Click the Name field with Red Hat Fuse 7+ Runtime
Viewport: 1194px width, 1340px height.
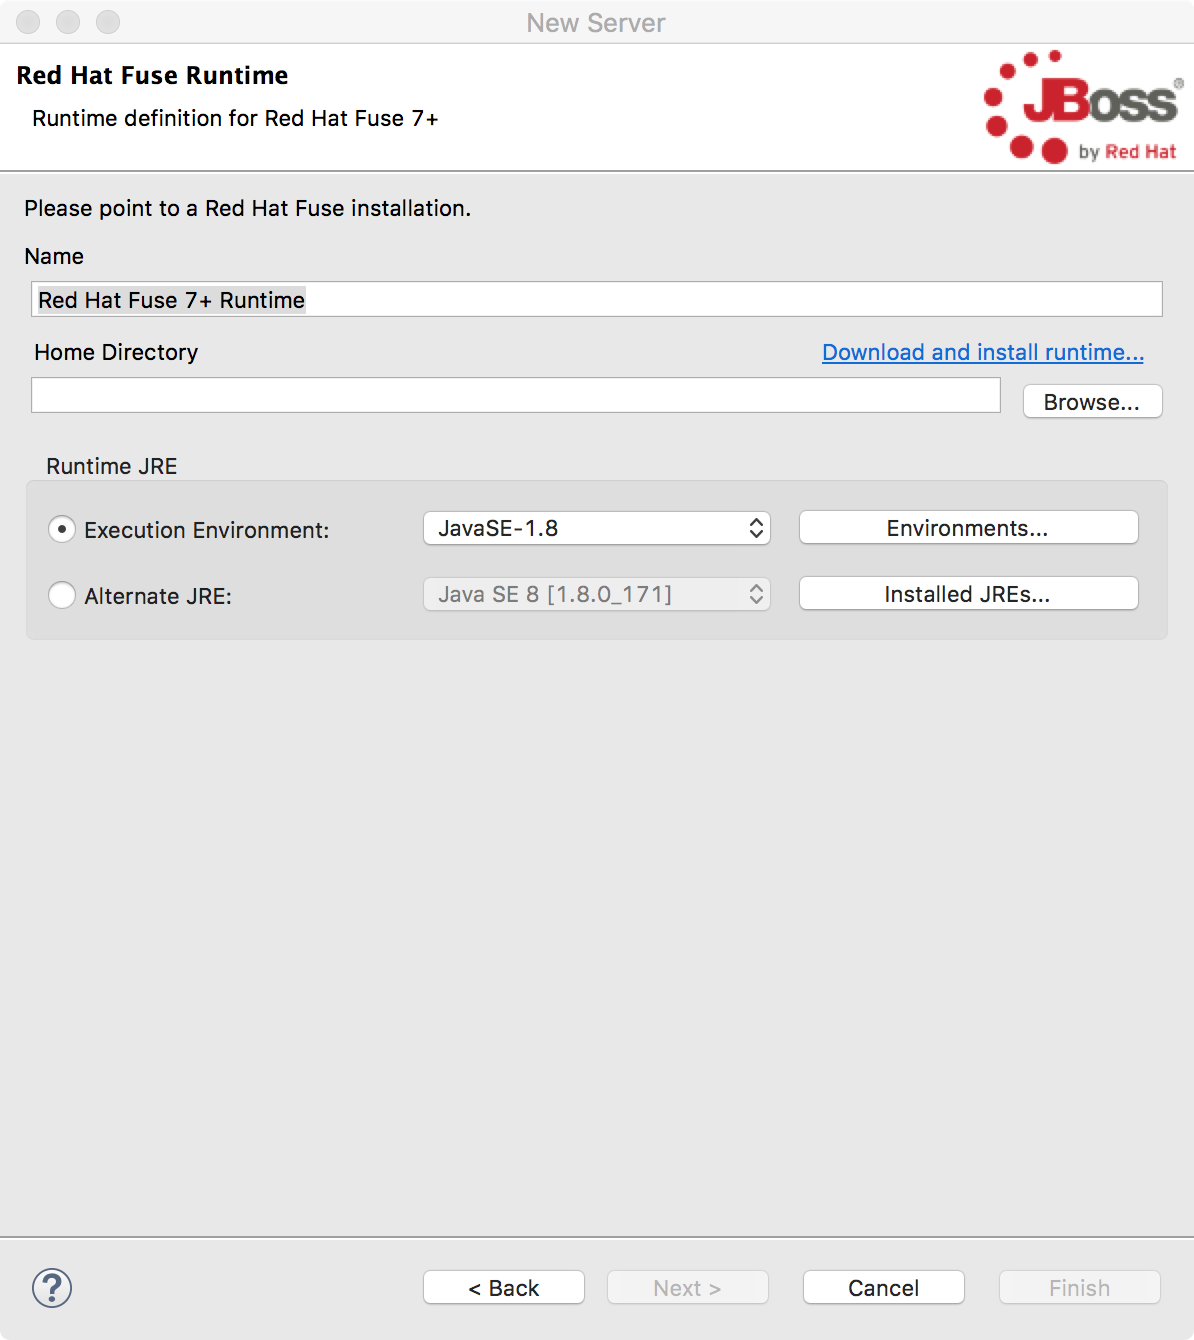(x=596, y=300)
